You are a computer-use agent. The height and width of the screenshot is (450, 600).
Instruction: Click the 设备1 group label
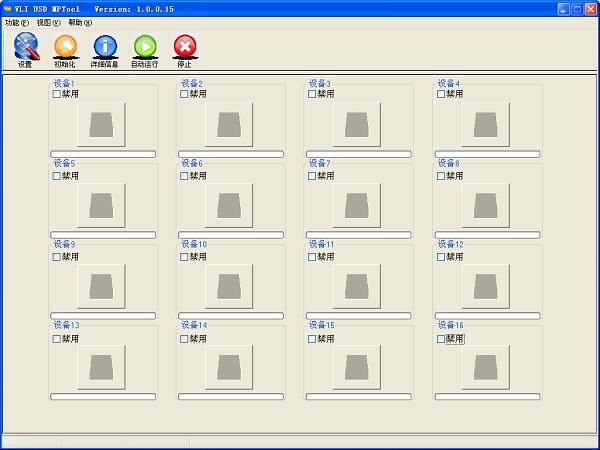click(64, 83)
